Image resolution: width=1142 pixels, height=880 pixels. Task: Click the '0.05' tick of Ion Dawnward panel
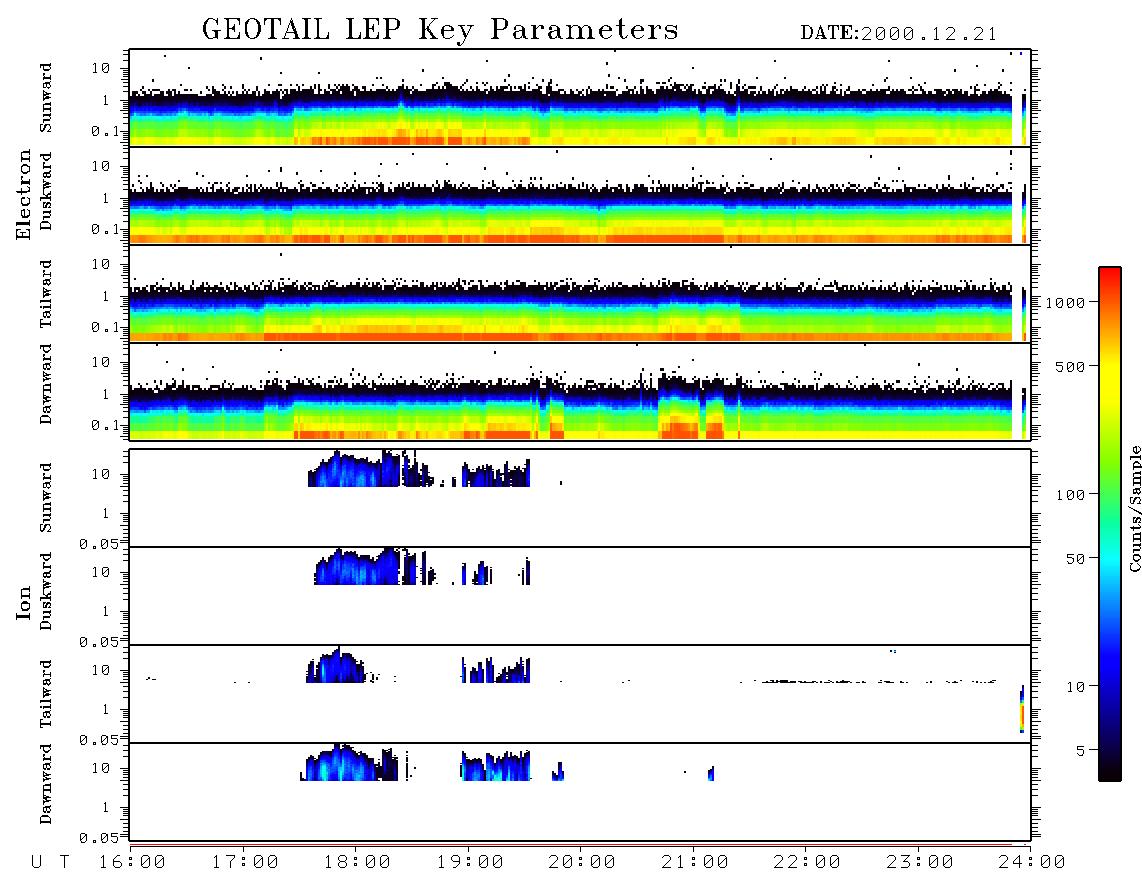[98, 838]
